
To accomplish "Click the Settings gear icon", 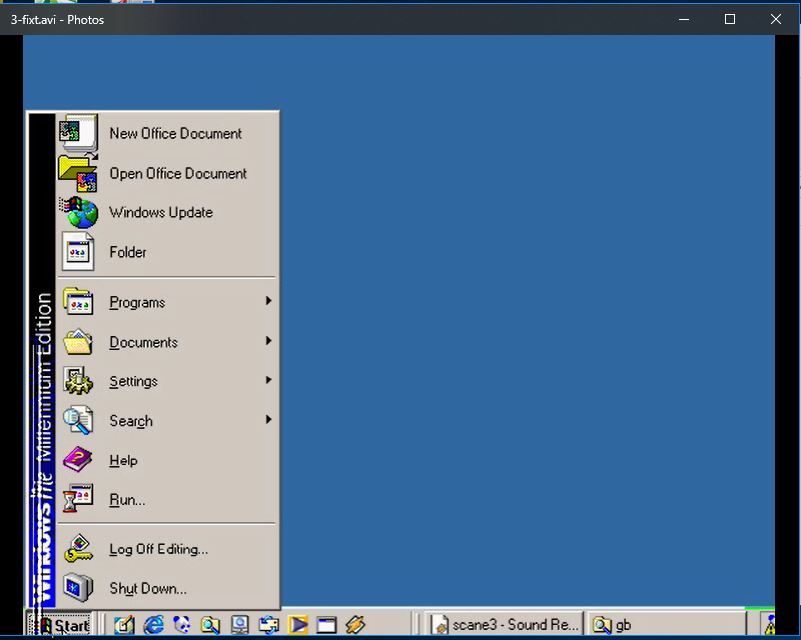I will click(x=78, y=381).
